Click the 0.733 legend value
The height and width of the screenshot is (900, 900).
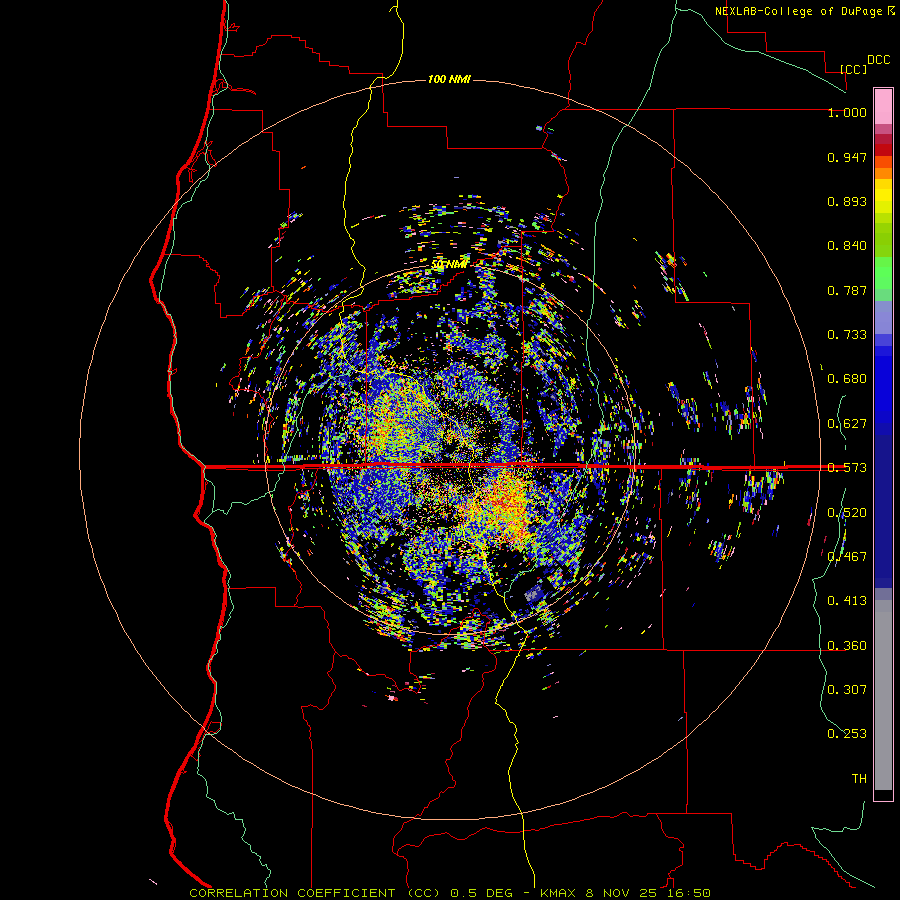pos(847,335)
